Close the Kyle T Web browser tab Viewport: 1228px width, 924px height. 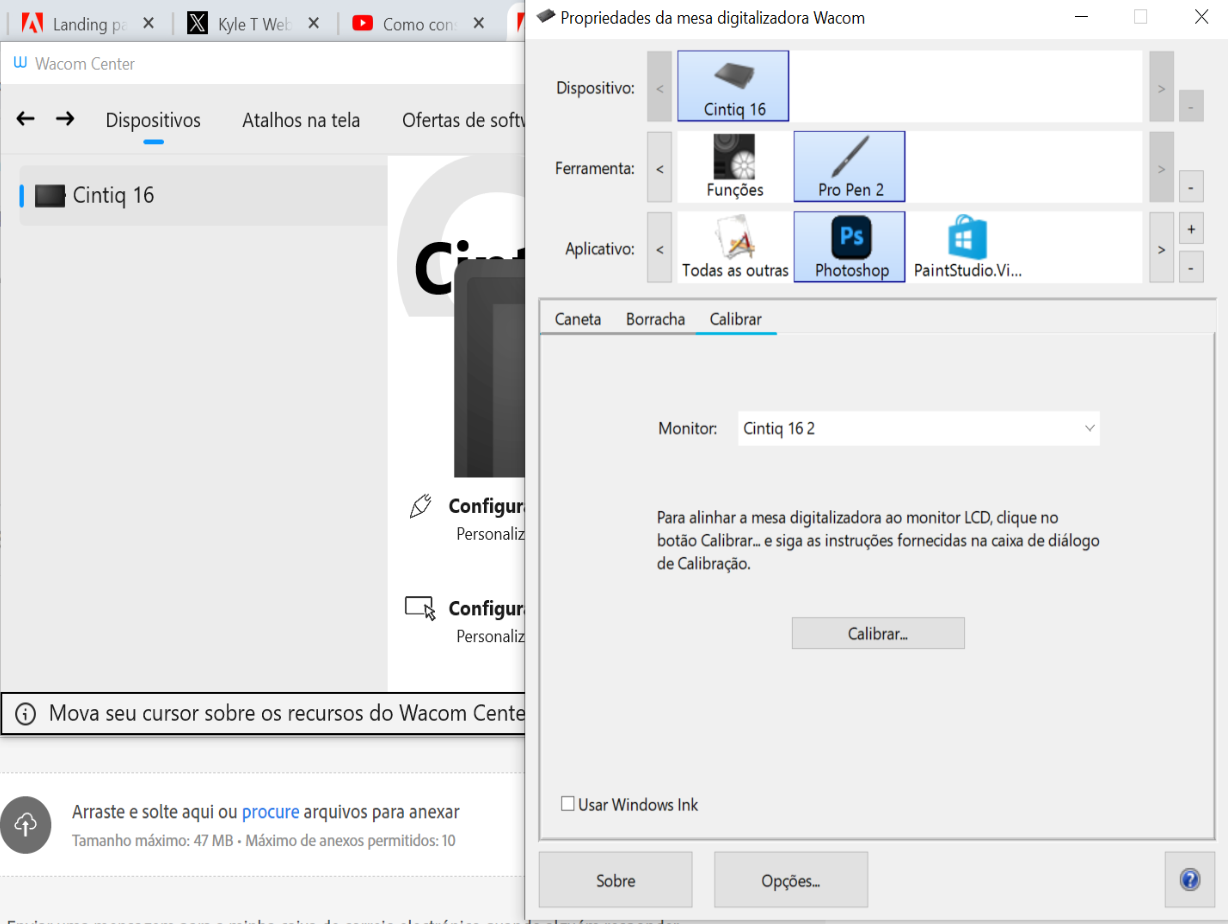tap(313, 23)
